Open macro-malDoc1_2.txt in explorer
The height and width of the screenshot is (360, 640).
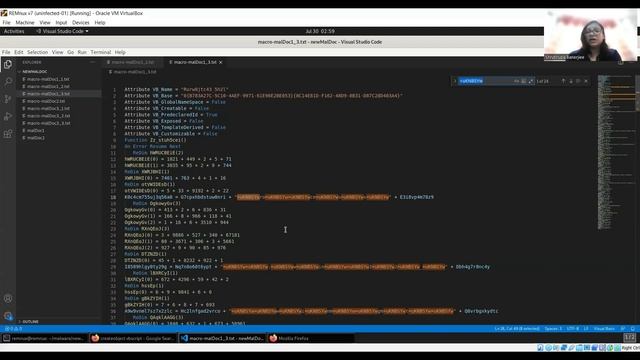tap(59, 87)
